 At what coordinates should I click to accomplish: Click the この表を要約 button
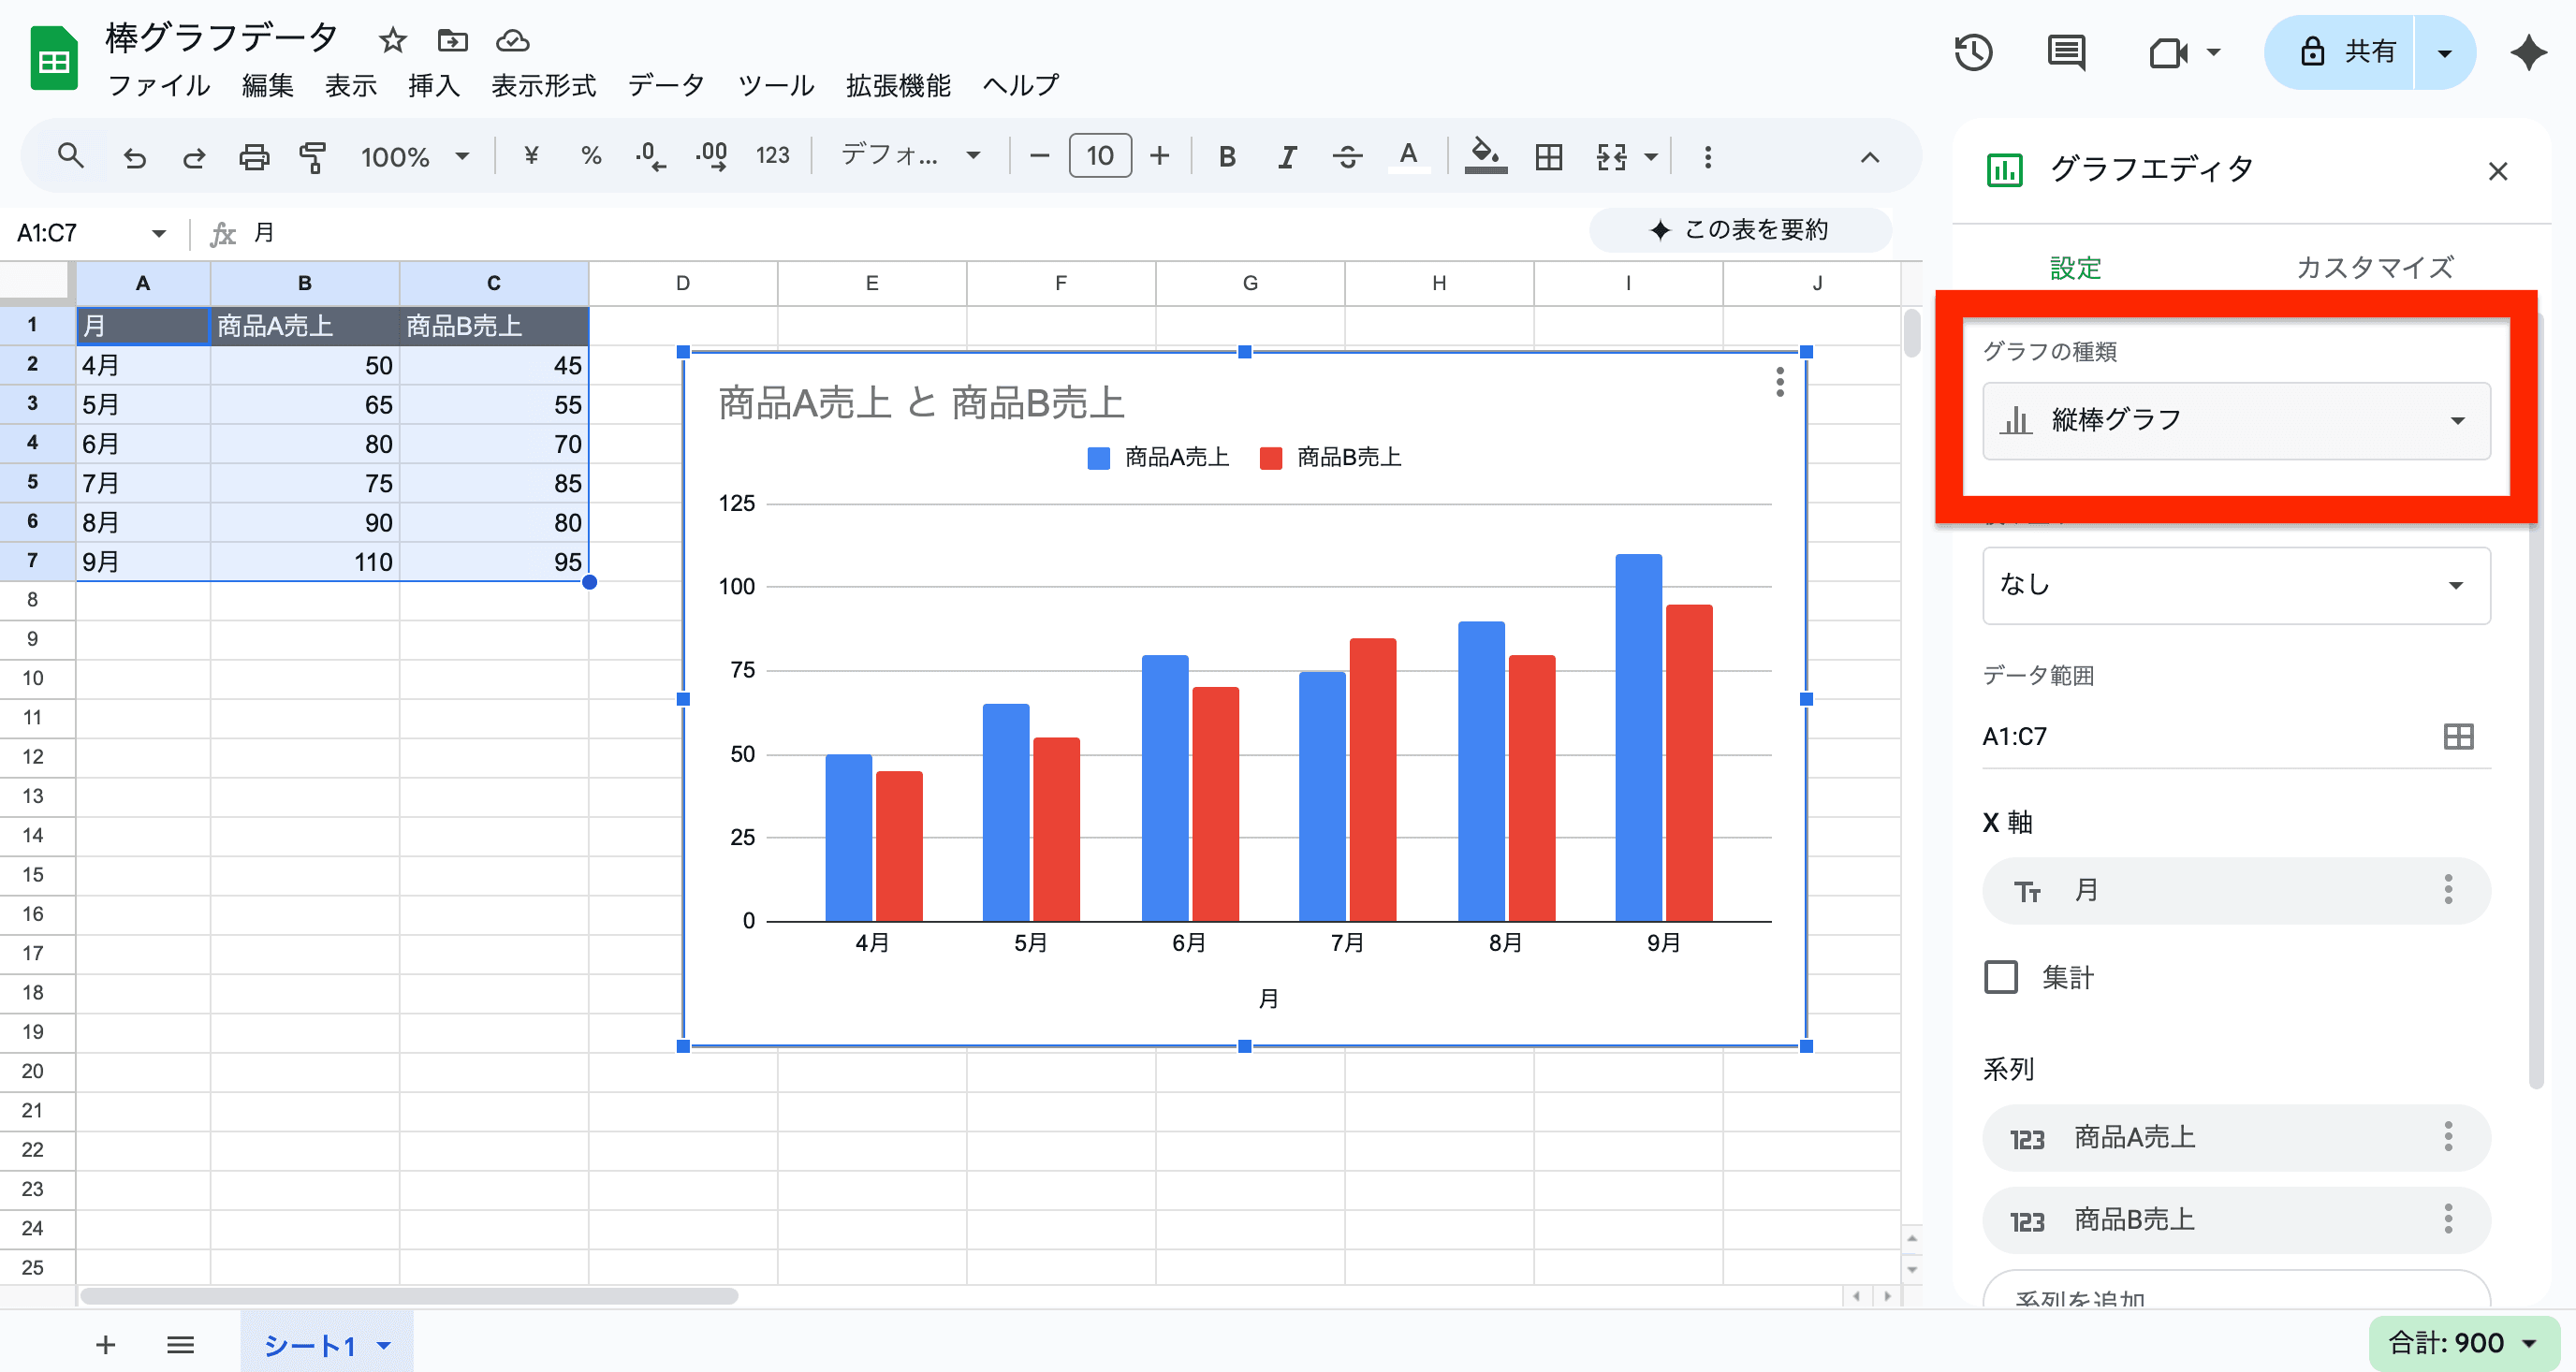1740,230
